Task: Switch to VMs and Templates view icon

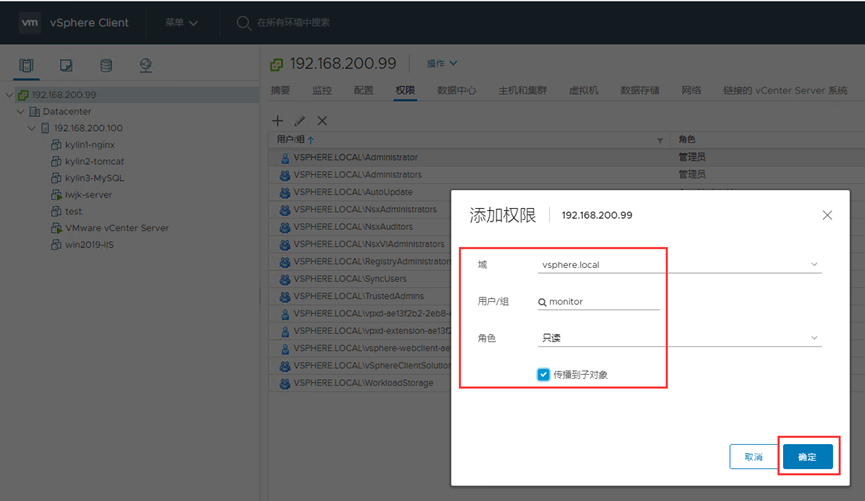Action: pos(66,66)
